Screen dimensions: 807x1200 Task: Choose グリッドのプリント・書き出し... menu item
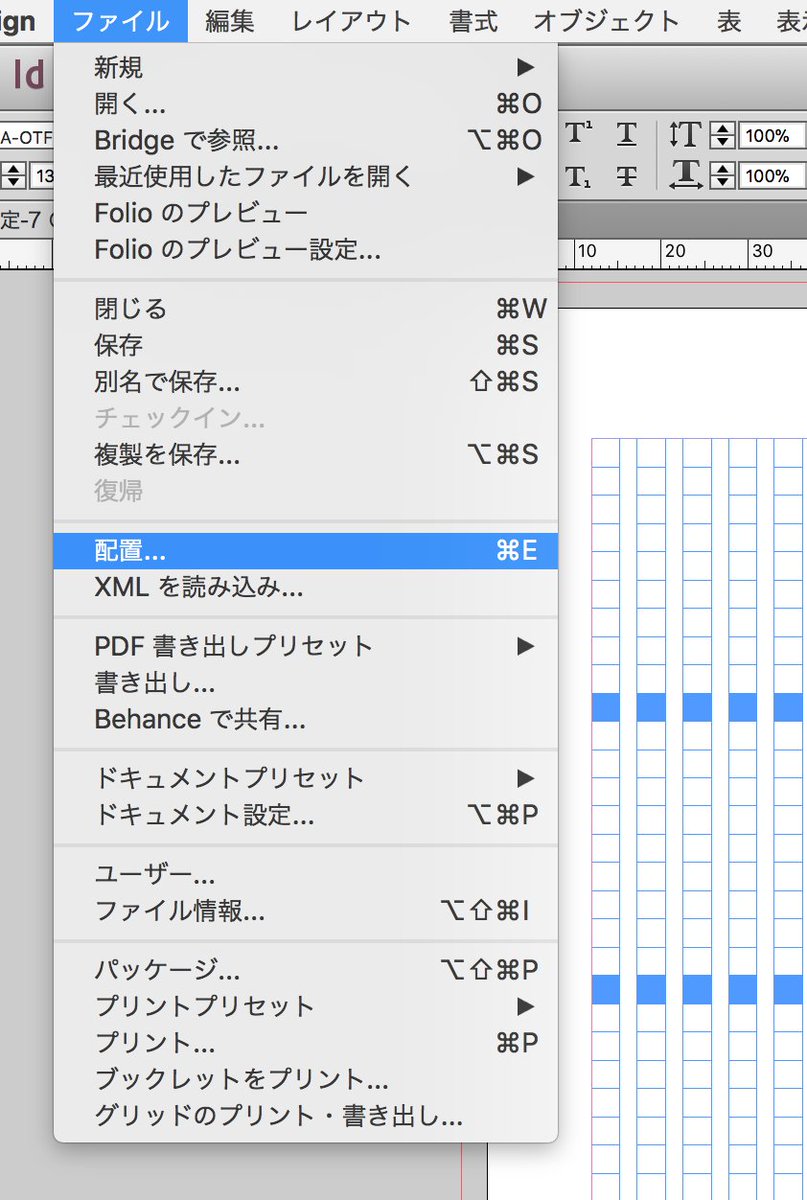(x=306, y=1114)
